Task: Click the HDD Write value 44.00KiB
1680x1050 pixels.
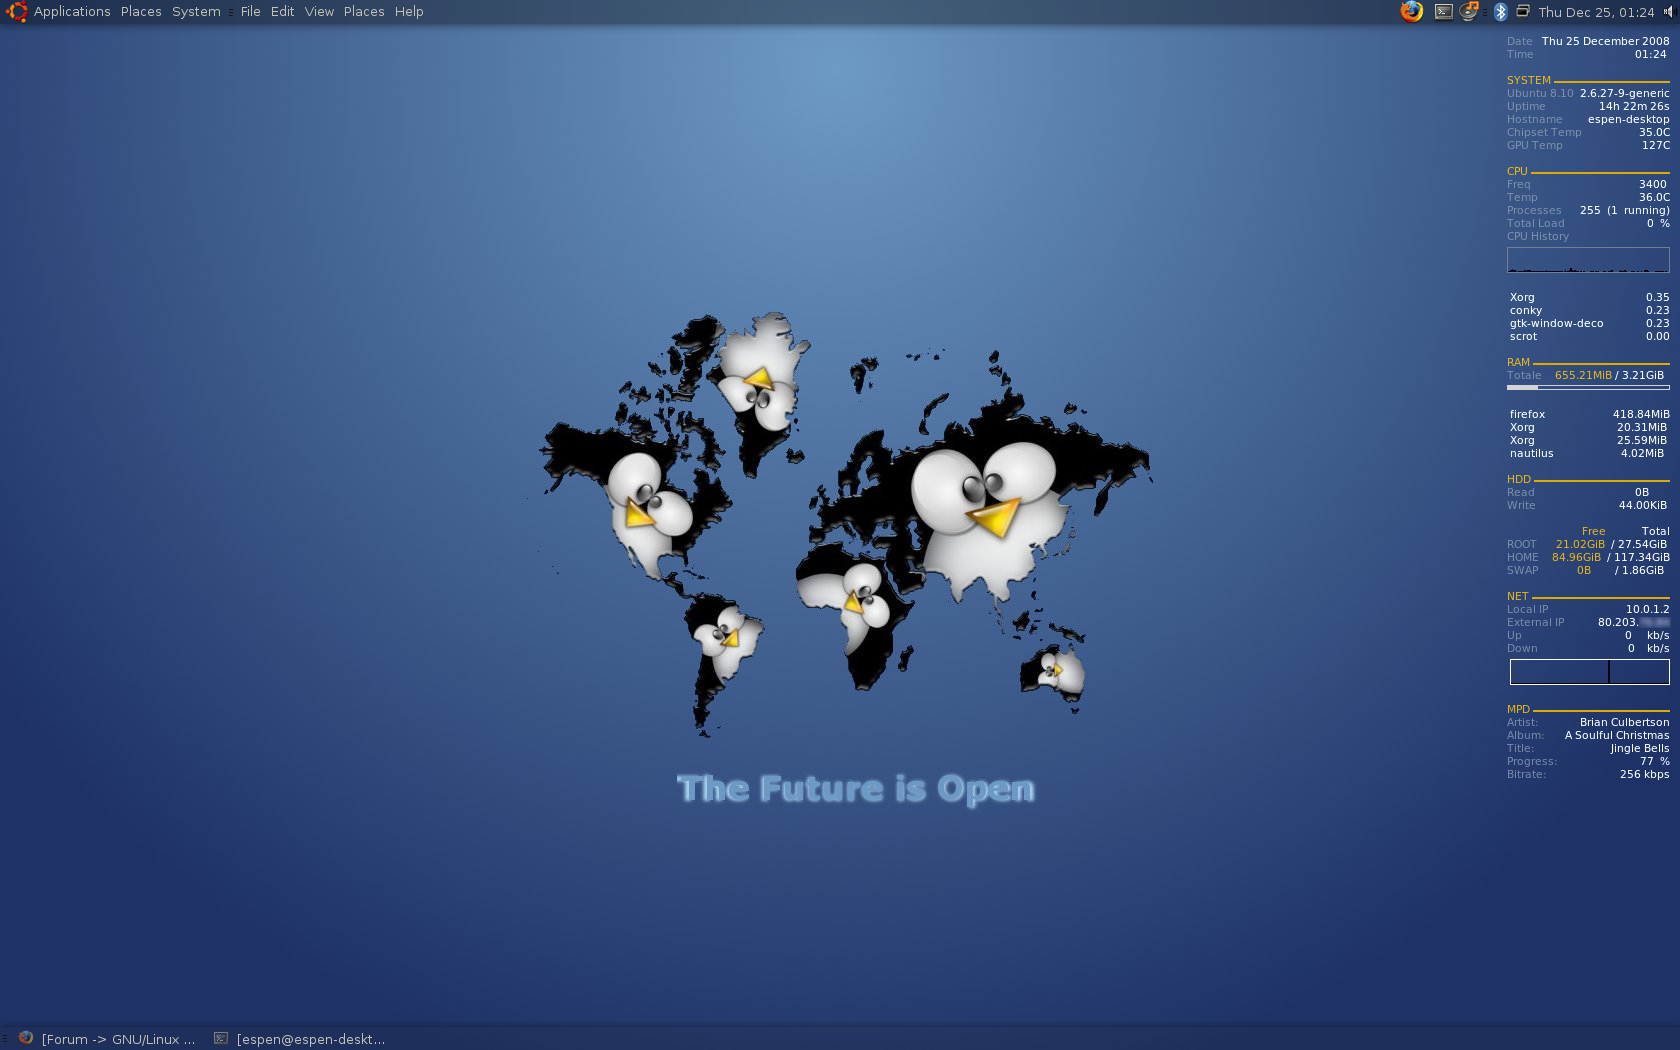Action: tap(1642, 505)
